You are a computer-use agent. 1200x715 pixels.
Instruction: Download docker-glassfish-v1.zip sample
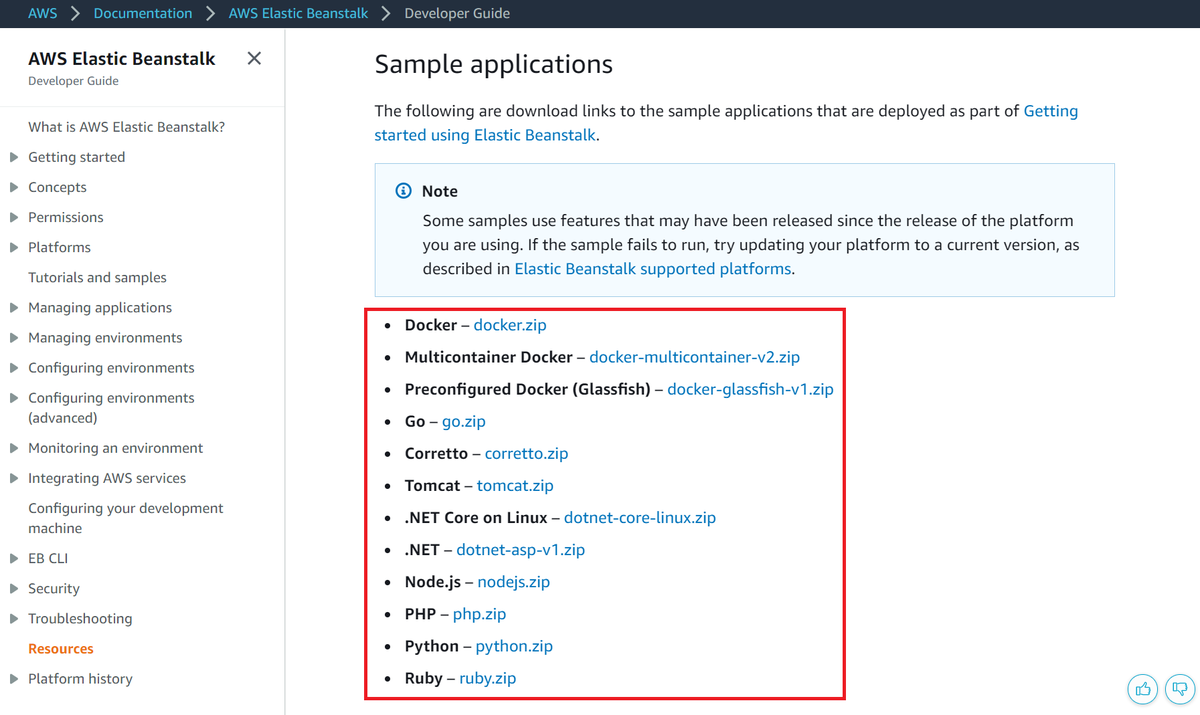pos(750,389)
